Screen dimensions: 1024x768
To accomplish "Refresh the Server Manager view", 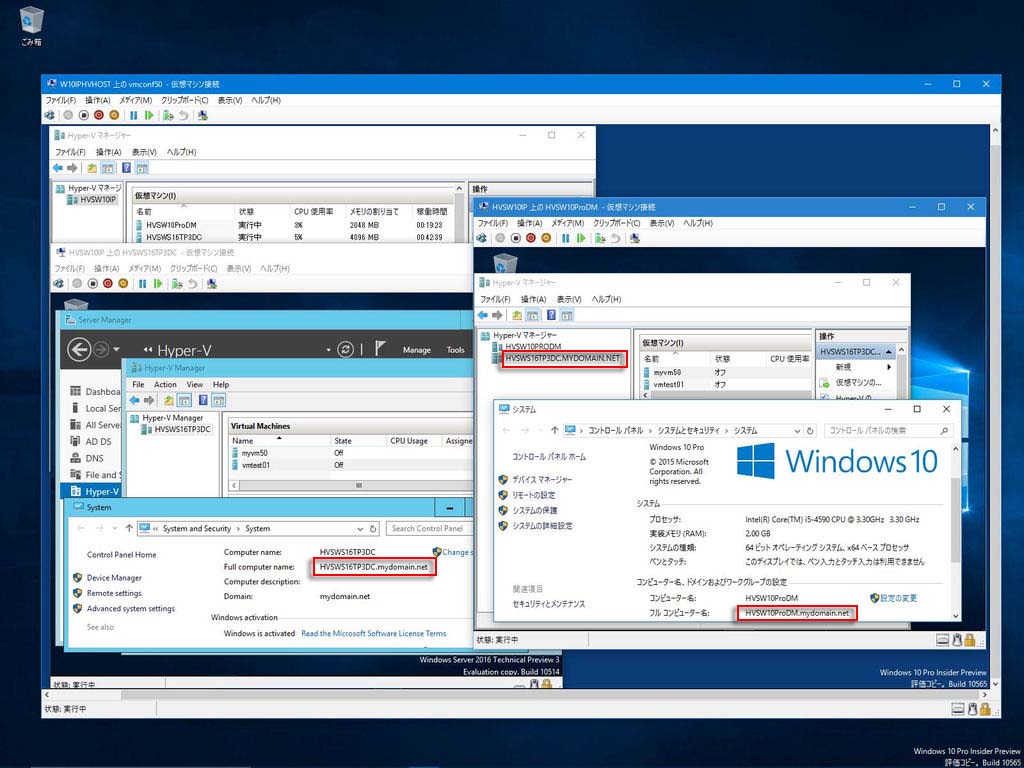I will click(x=345, y=349).
